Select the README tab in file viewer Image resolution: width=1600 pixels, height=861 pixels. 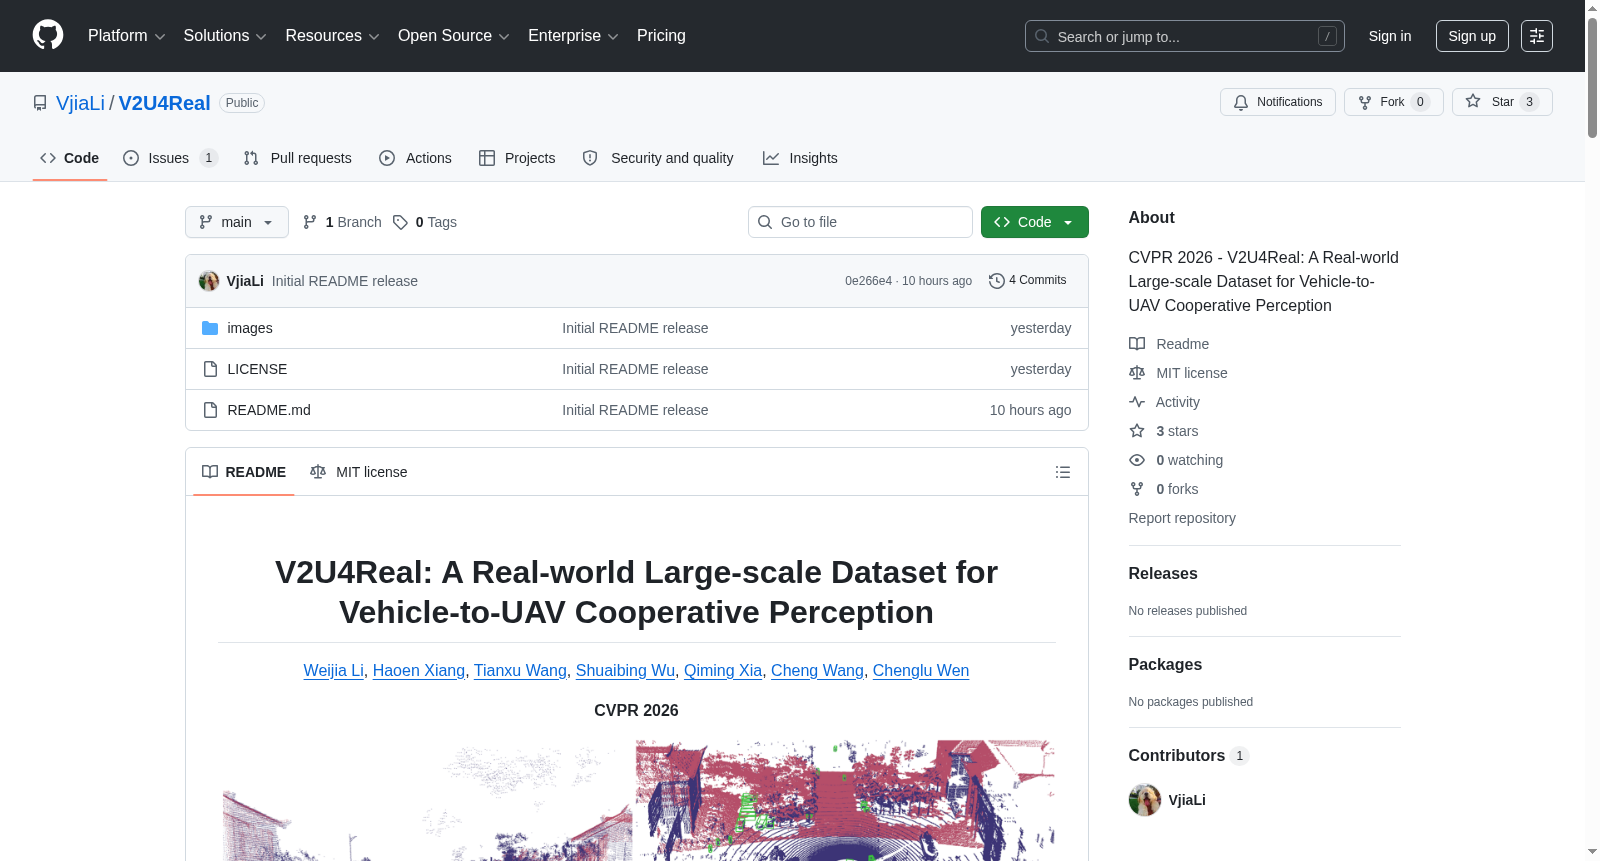pyautogui.click(x=244, y=472)
